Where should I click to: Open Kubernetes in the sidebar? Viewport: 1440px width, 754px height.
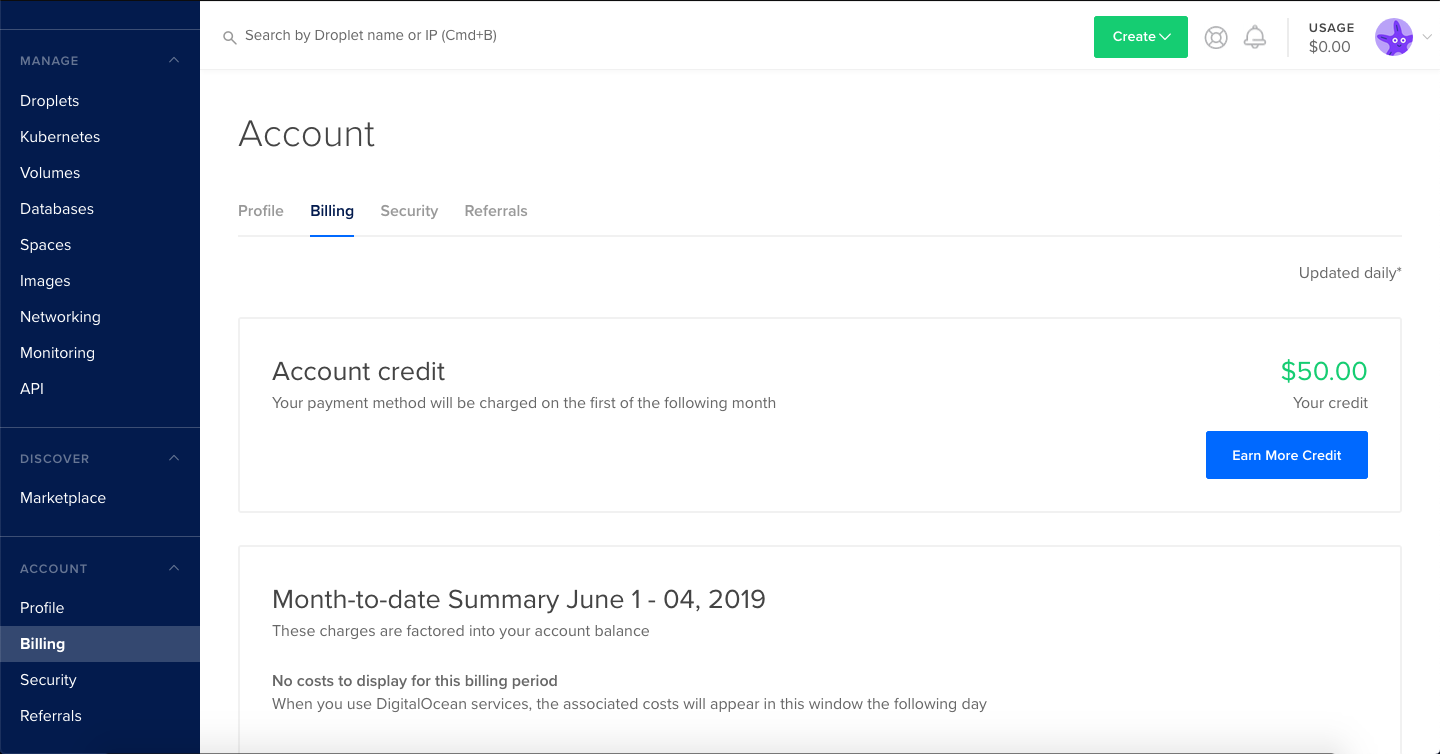click(60, 137)
